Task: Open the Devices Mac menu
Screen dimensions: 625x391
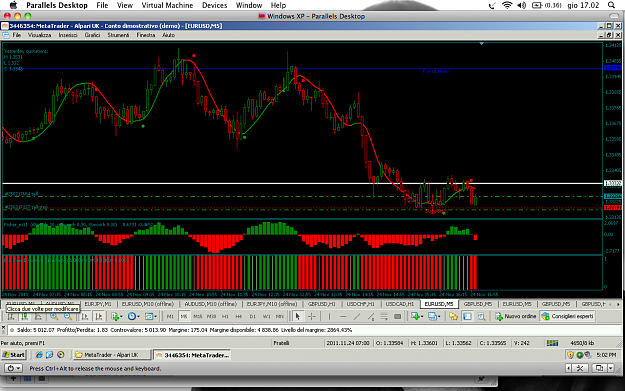Action: (214, 5)
